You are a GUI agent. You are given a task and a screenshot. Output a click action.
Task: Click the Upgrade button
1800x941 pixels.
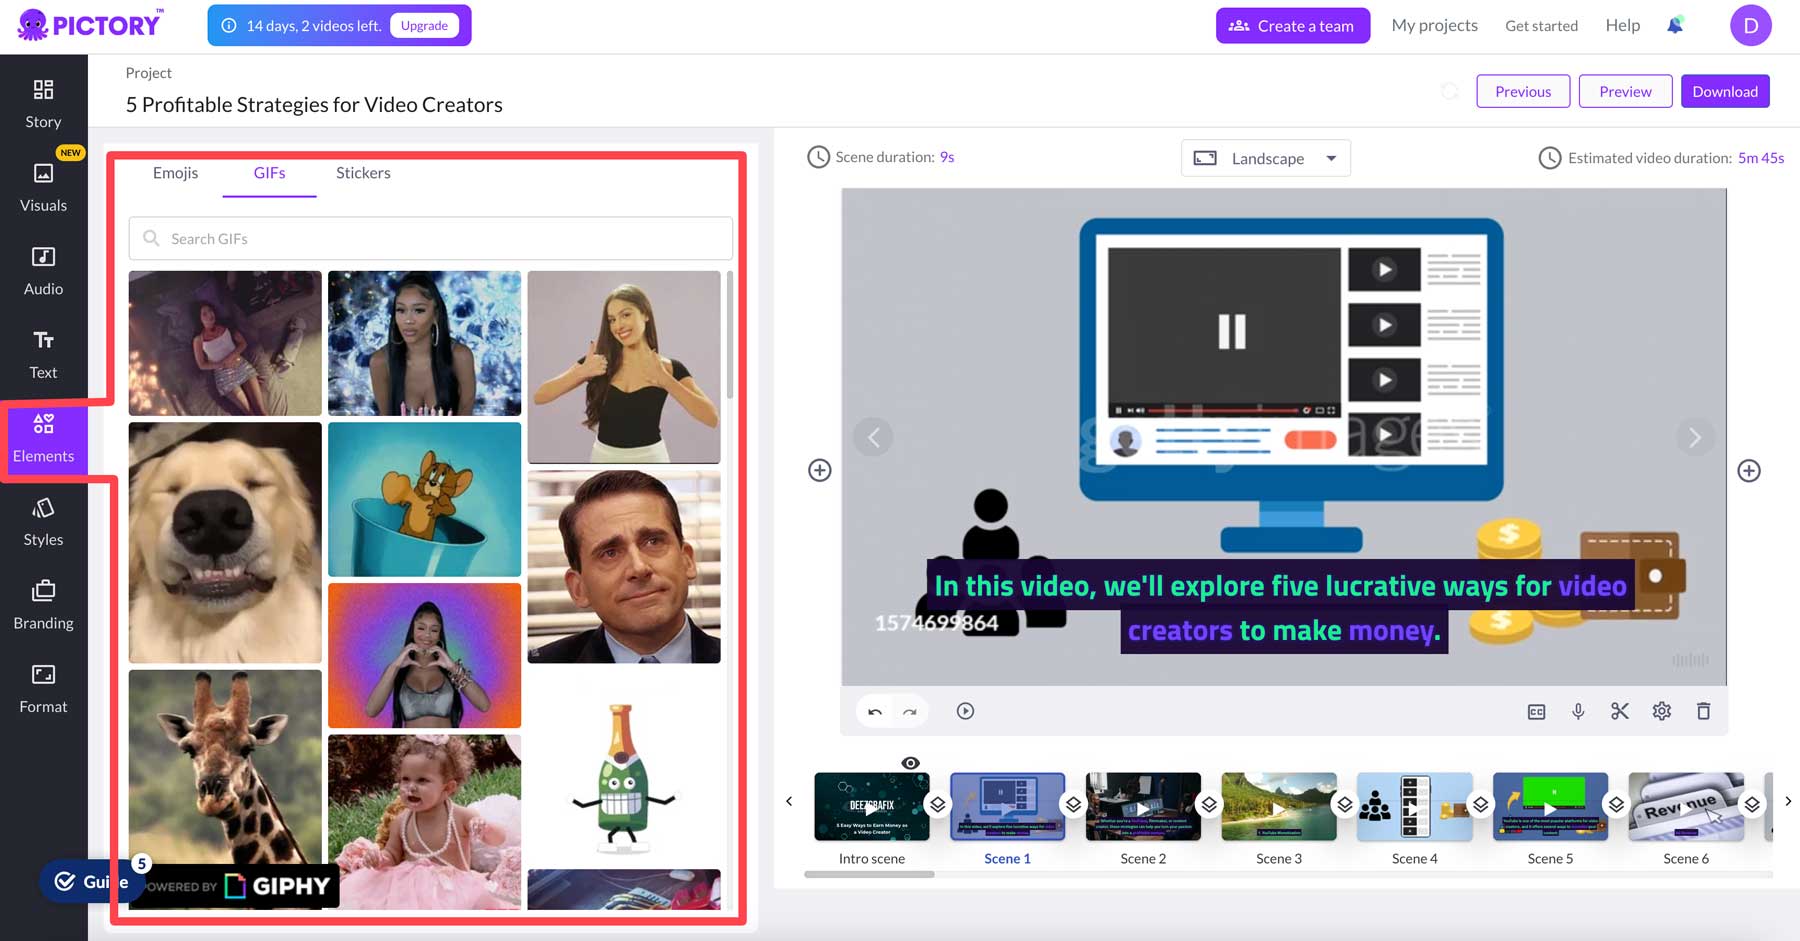424,26
